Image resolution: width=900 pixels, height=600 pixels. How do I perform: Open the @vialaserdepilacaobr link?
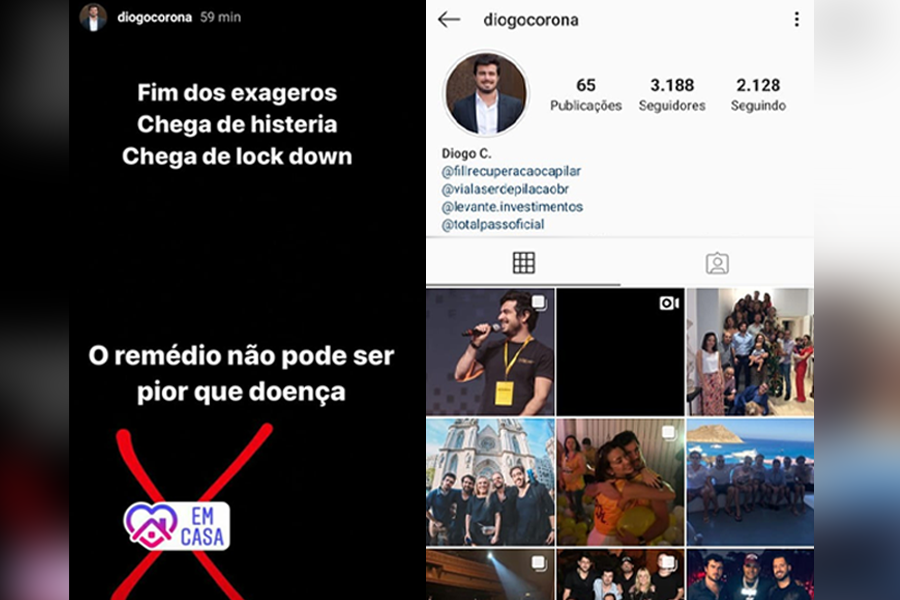pos(505,189)
